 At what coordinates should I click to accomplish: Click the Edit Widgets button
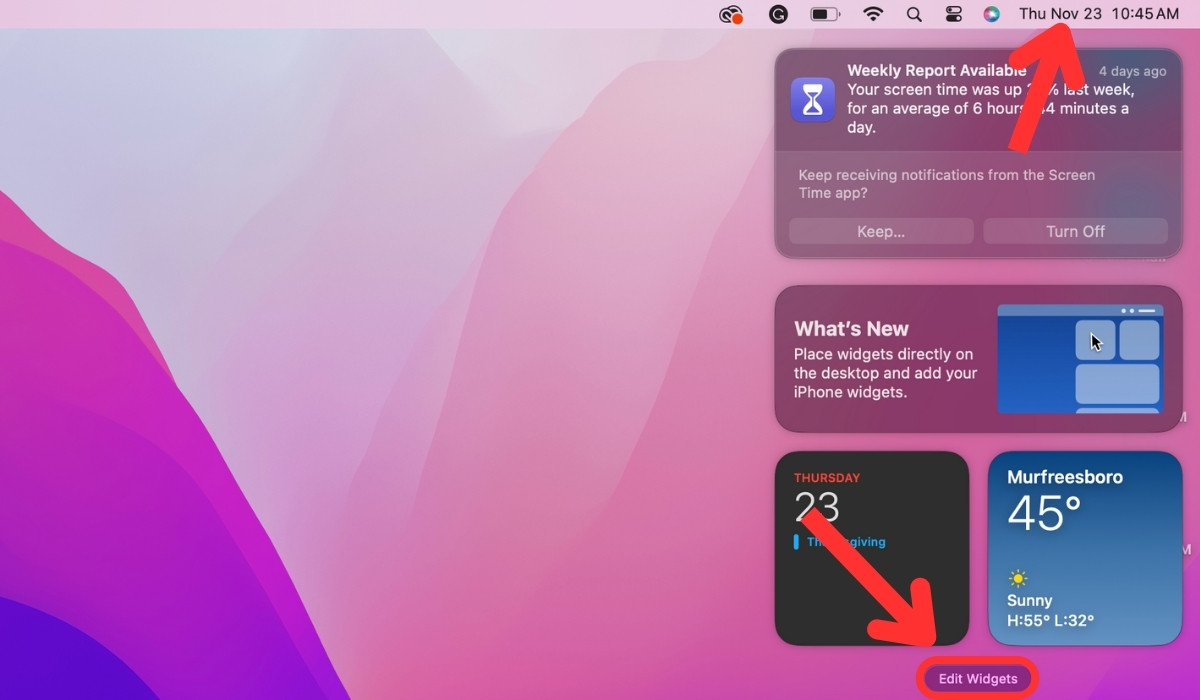click(977, 677)
